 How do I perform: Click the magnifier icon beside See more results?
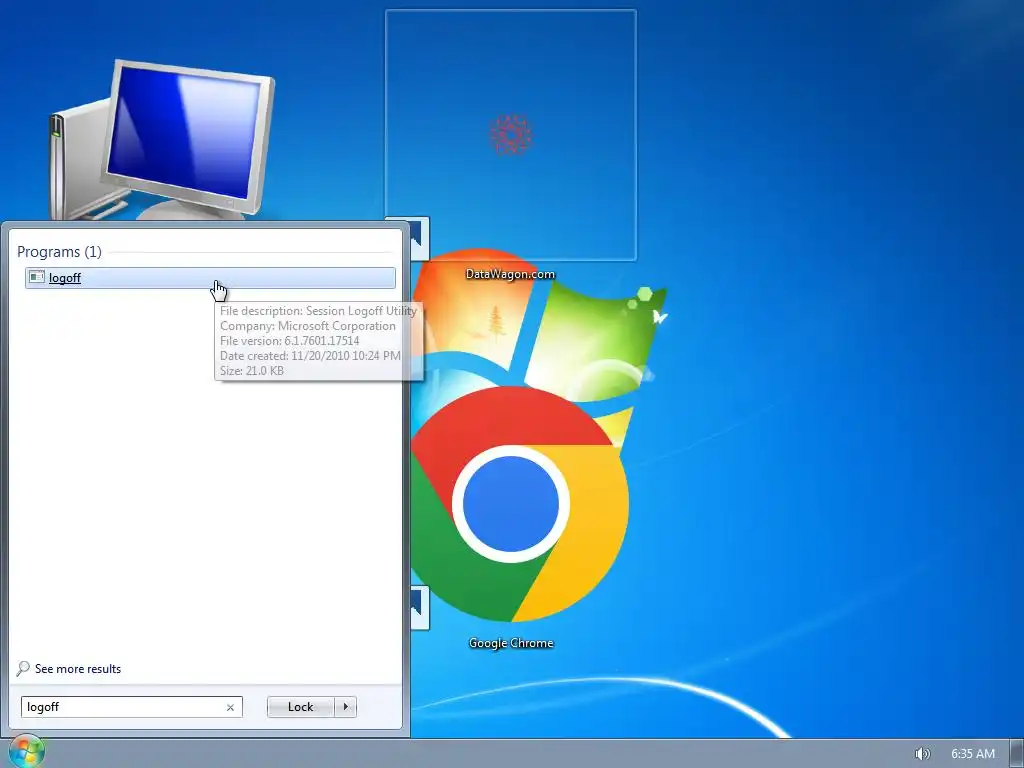pyautogui.click(x=23, y=668)
